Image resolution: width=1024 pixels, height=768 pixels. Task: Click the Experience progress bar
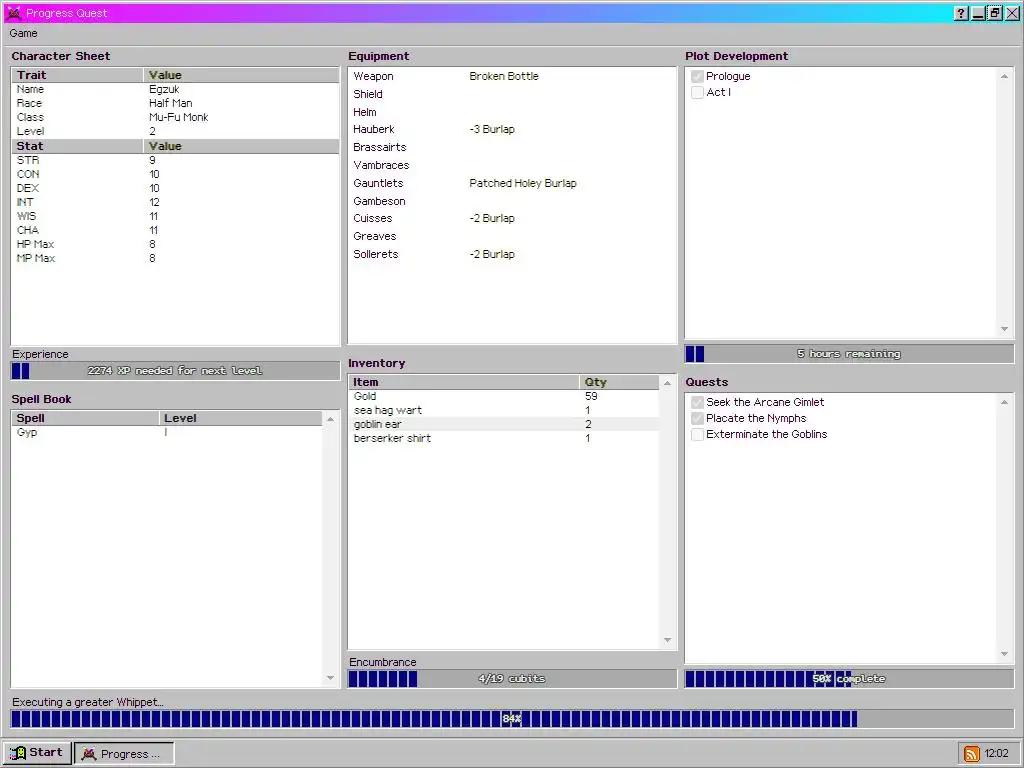pos(175,371)
